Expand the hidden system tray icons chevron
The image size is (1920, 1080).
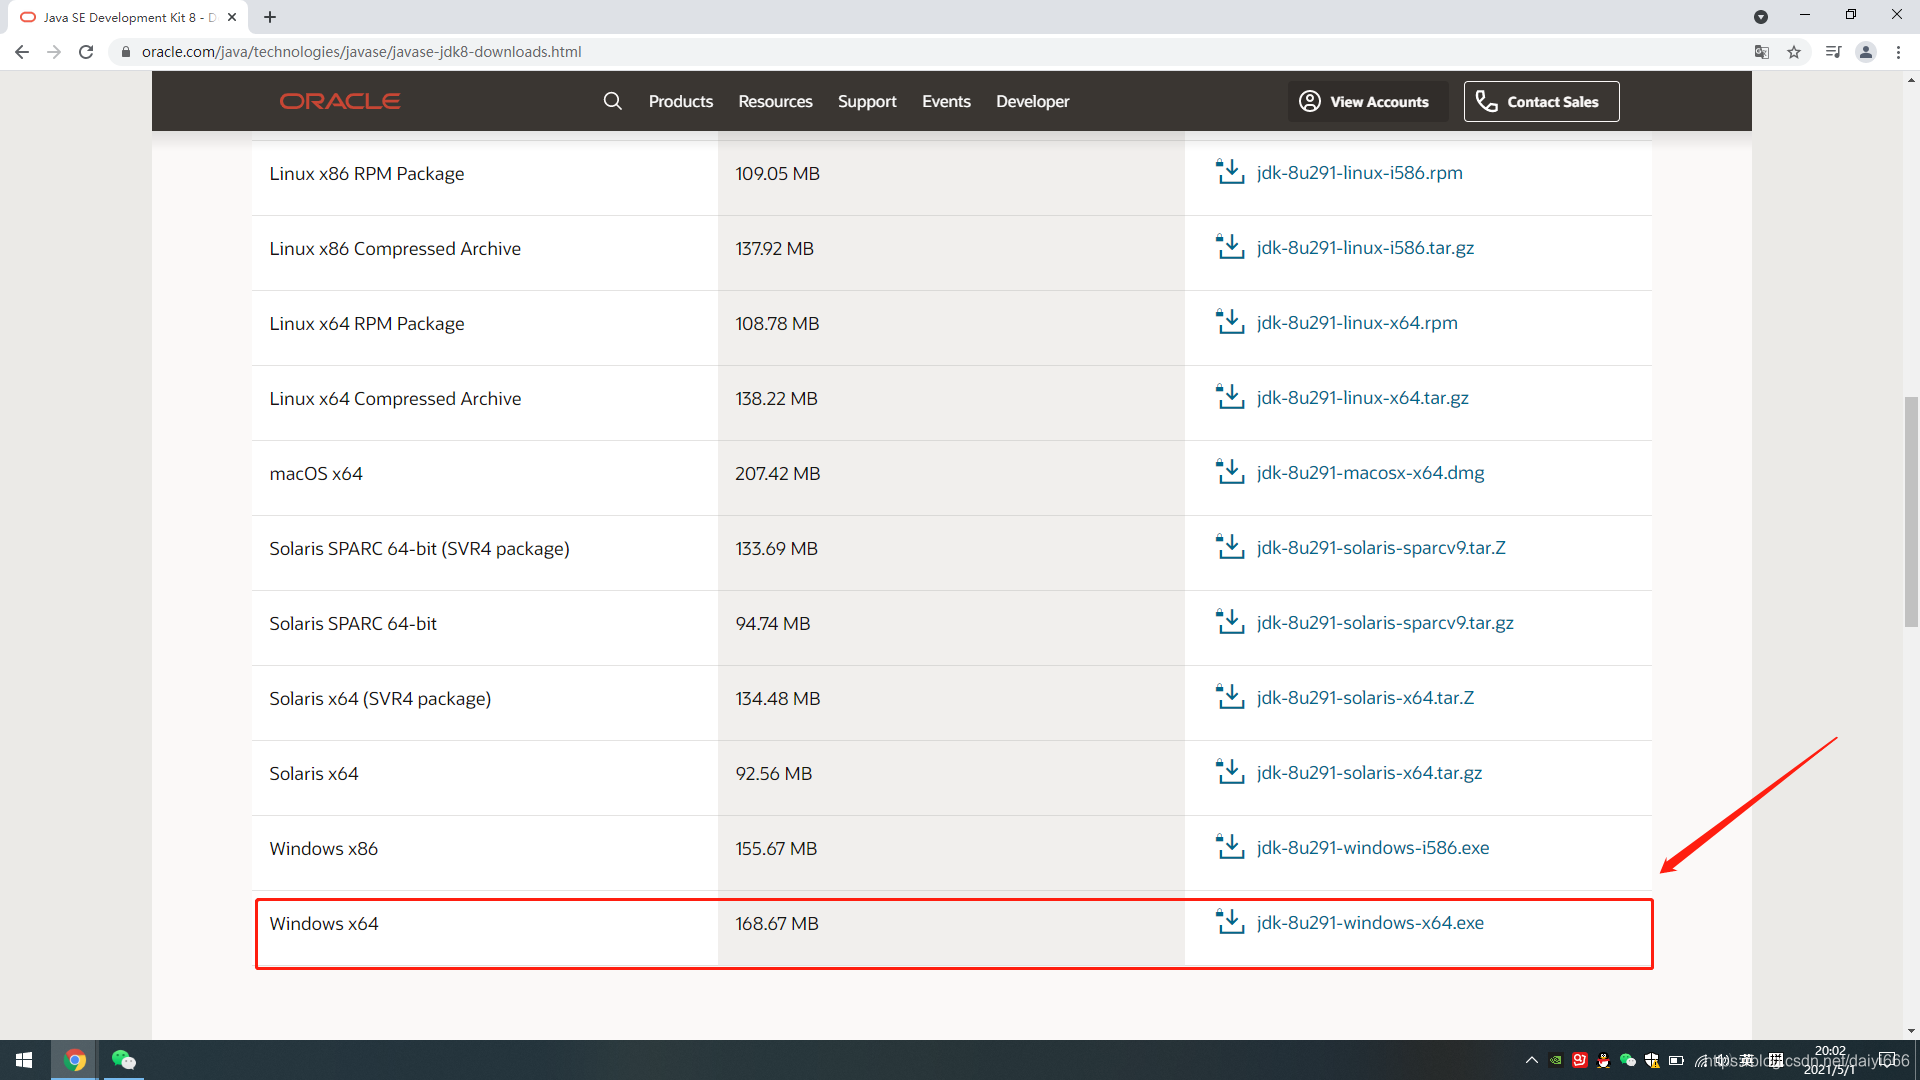click(x=1531, y=1060)
